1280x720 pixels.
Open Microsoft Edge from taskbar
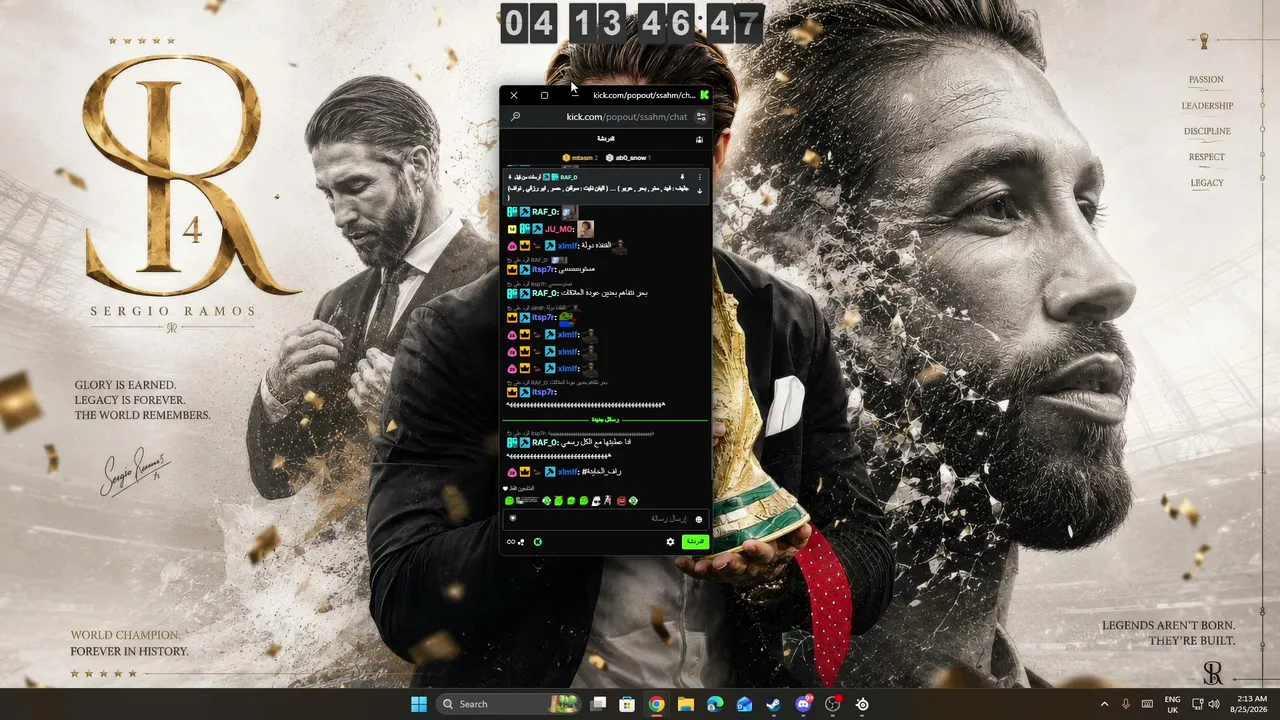pyautogui.click(x=715, y=704)
